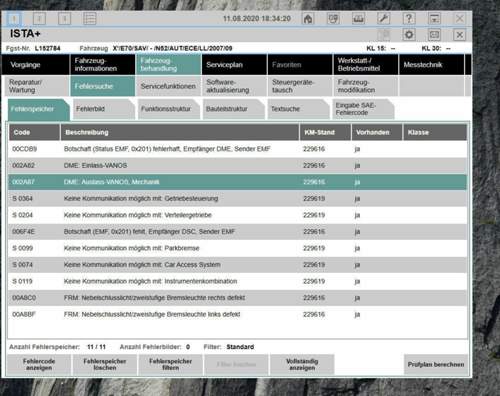Switch to the Fahrzeuginformationen tab
Viewport: 500px width, 396px height.
coord(103,64)
